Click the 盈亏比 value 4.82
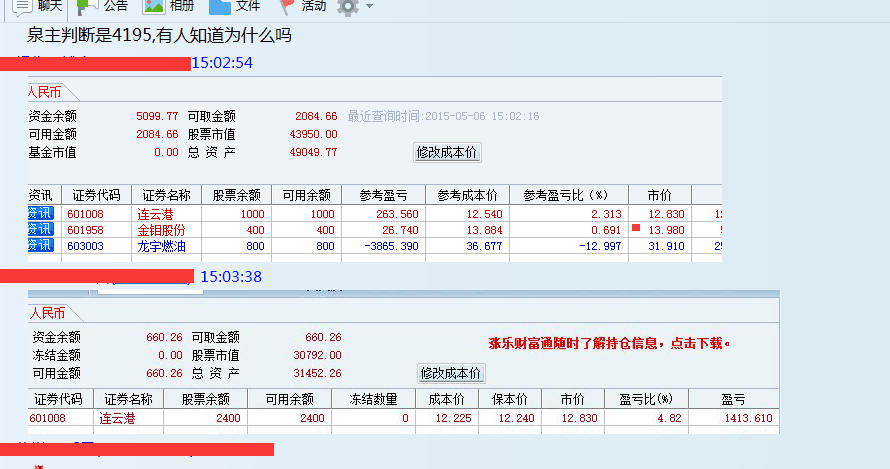 pyautogui.click(x=669, y=418)
